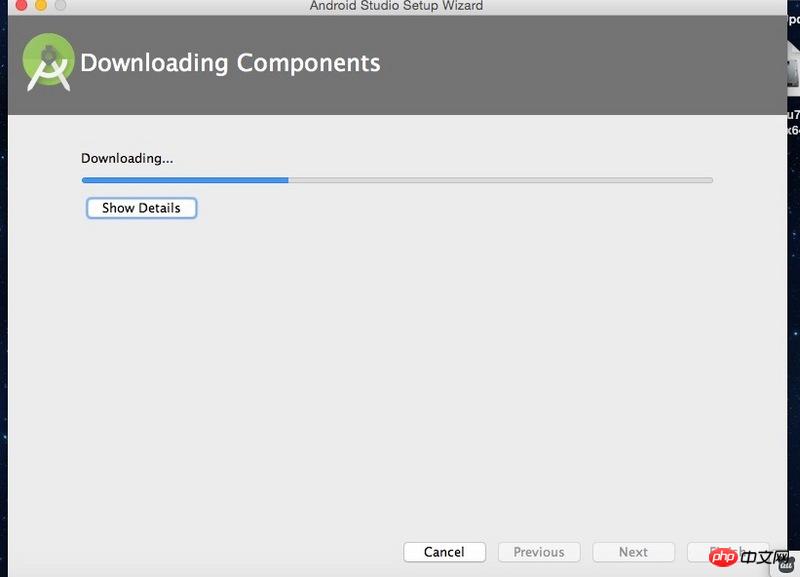This screenshot has height=577, width=800.
Task: Click the Android Studio logo icon
Action: click(x=48, y=62)
